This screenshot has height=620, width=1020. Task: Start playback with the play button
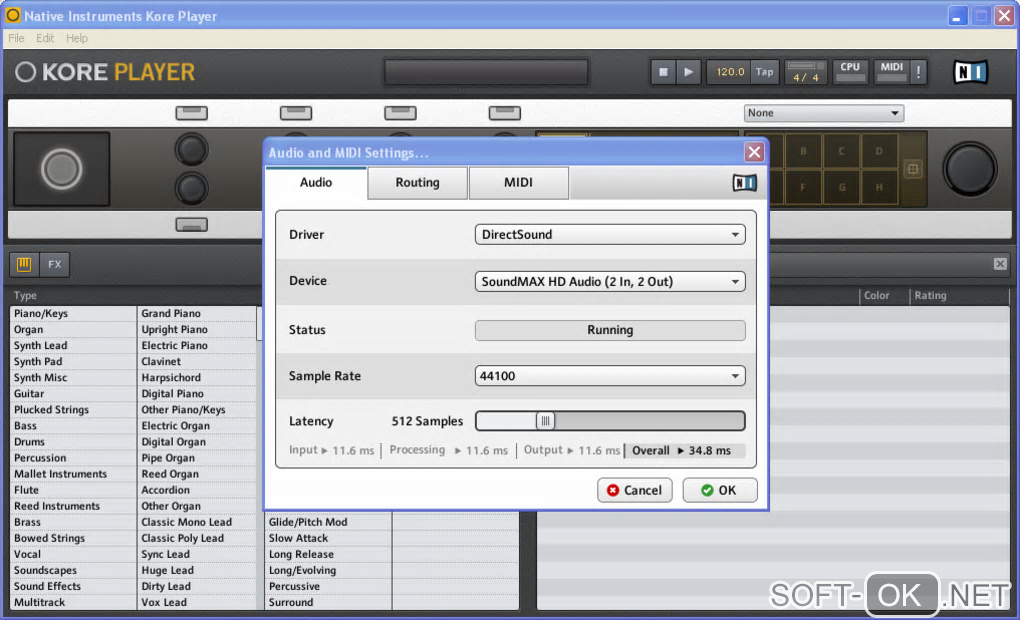688,72
